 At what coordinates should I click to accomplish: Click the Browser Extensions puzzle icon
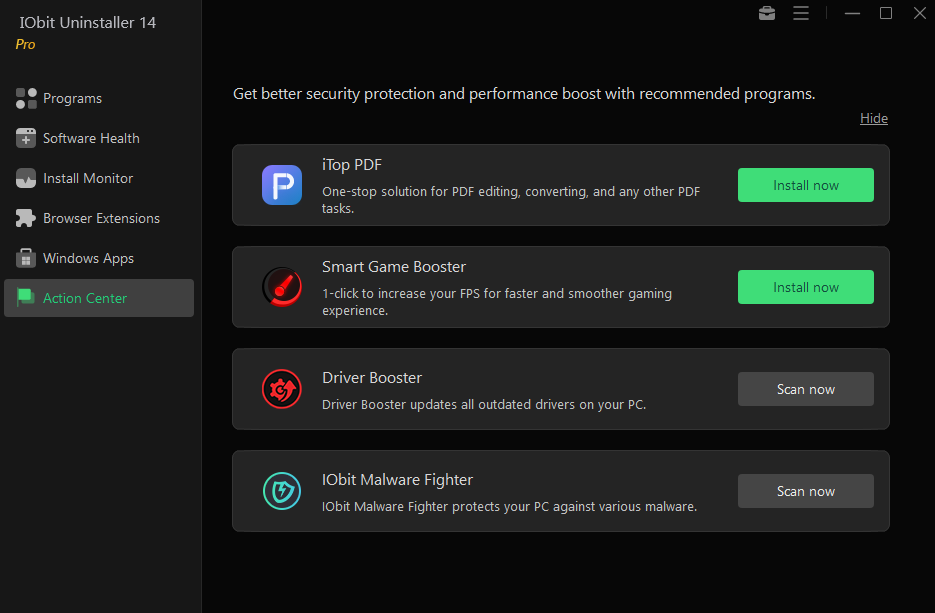pyautogui.click(x=26, y=218)
